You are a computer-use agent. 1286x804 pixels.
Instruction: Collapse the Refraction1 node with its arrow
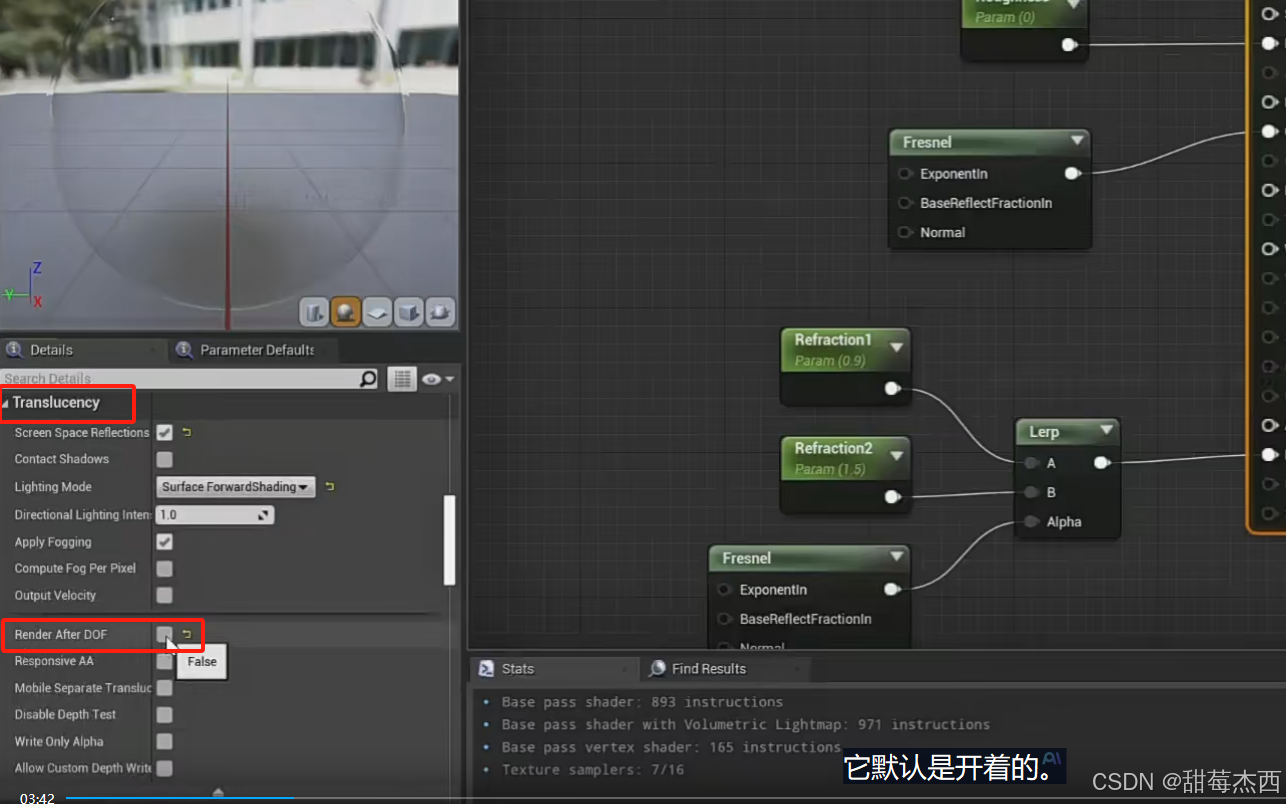(x=896, y=348)
